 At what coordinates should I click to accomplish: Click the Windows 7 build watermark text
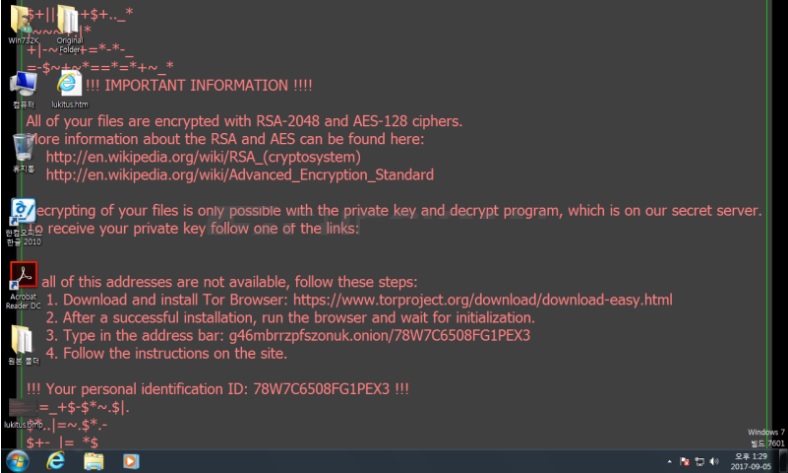[766, 437]
